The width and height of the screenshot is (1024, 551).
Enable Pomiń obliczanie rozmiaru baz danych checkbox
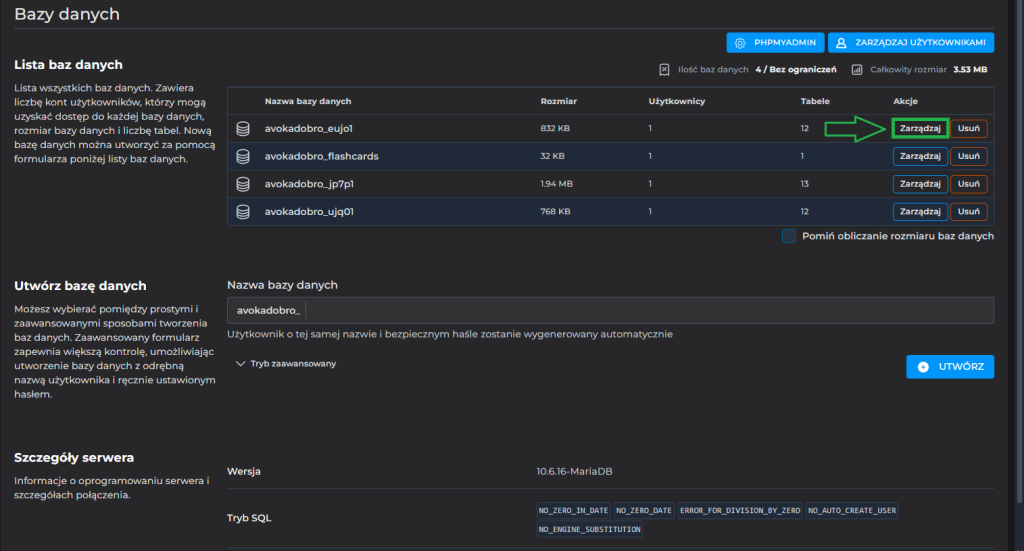(x=789, y=236)
